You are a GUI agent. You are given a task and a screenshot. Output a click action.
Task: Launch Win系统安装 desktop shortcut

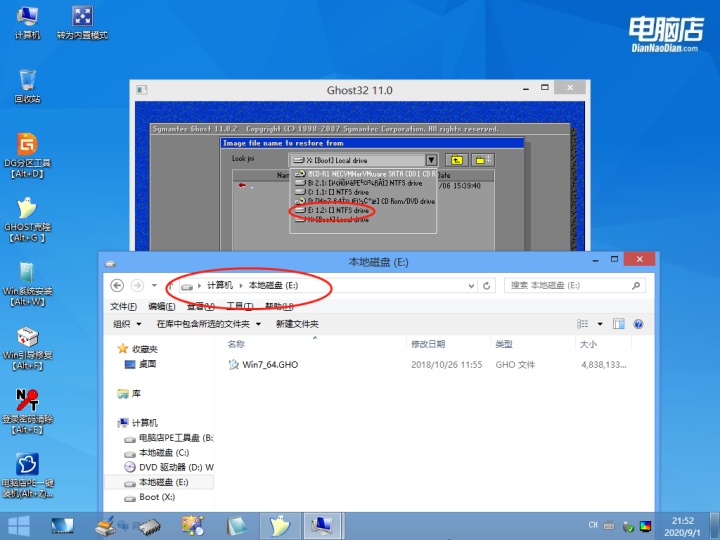[x=27, y=284]
